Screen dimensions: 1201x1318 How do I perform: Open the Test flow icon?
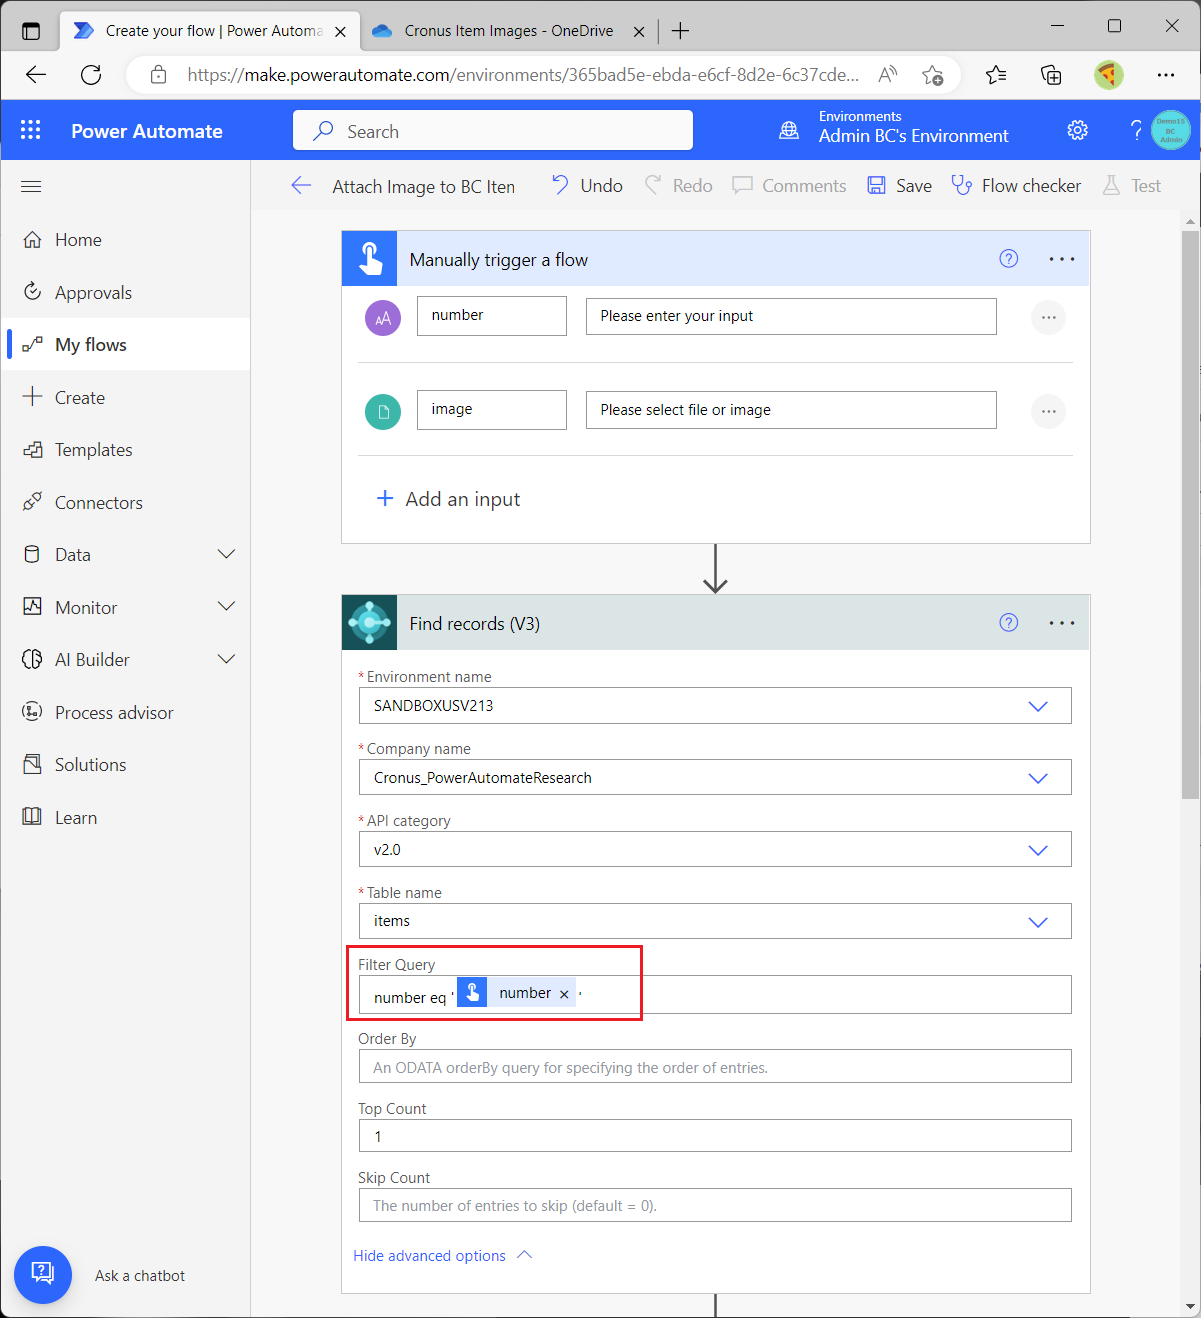tap(1111, 185)
